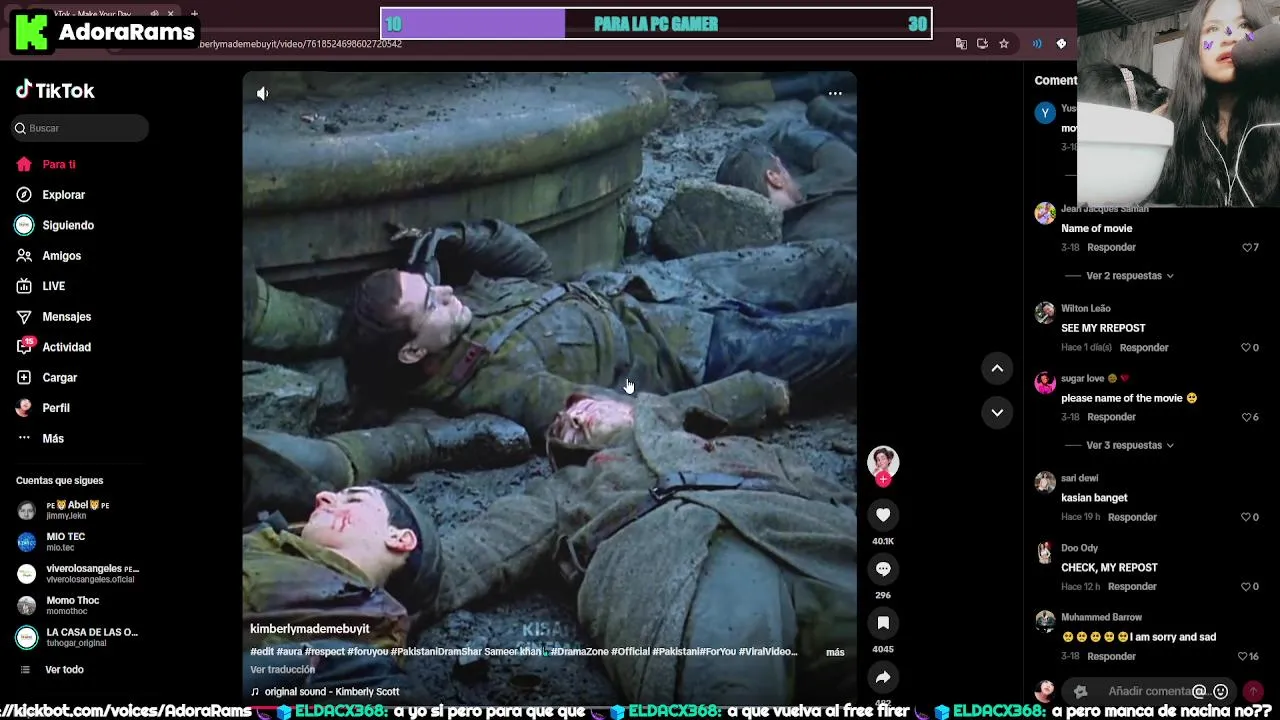The image size is (1280, 720).
Task: Open sugar love's profile name
Action: (1082, 379)
